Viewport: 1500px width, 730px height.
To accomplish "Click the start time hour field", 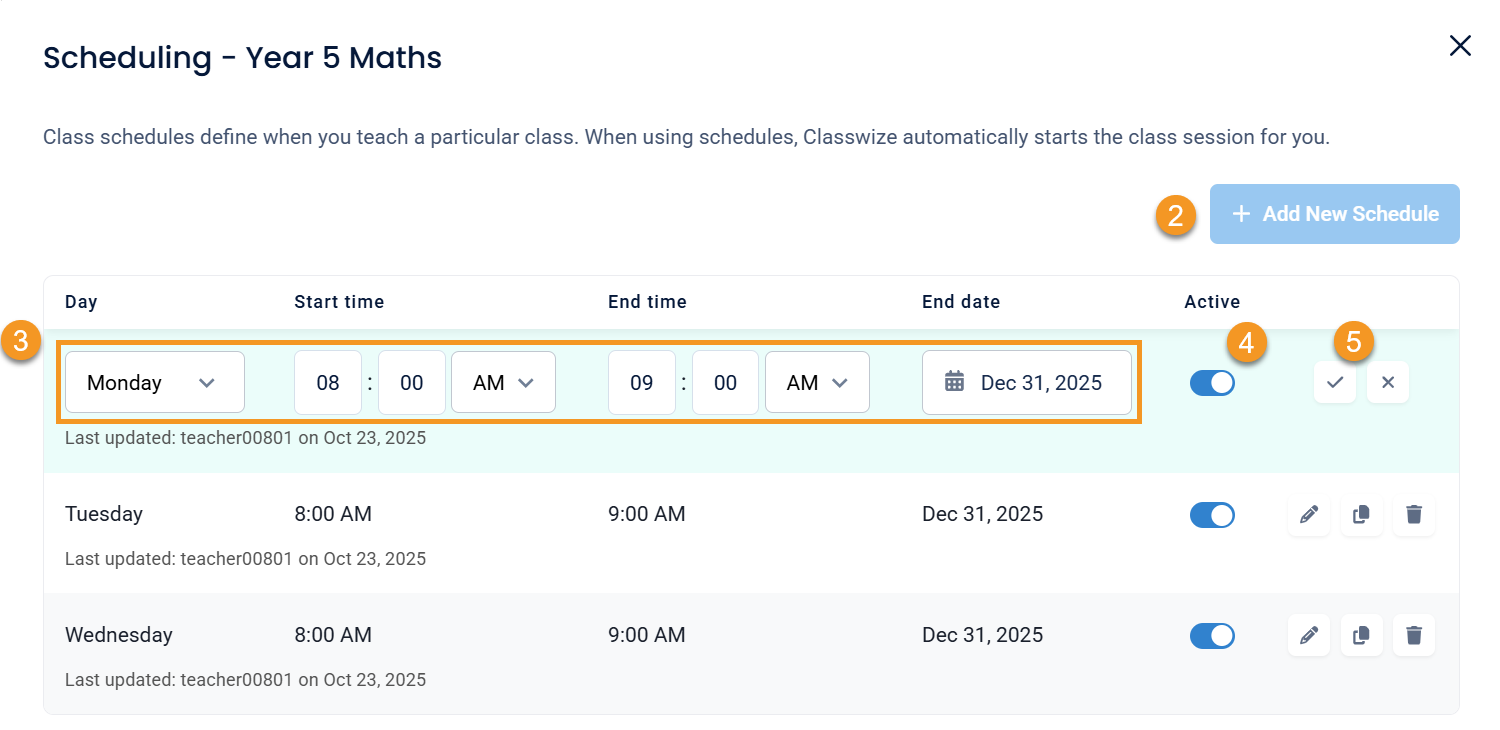I will click(x=328, y=382).
